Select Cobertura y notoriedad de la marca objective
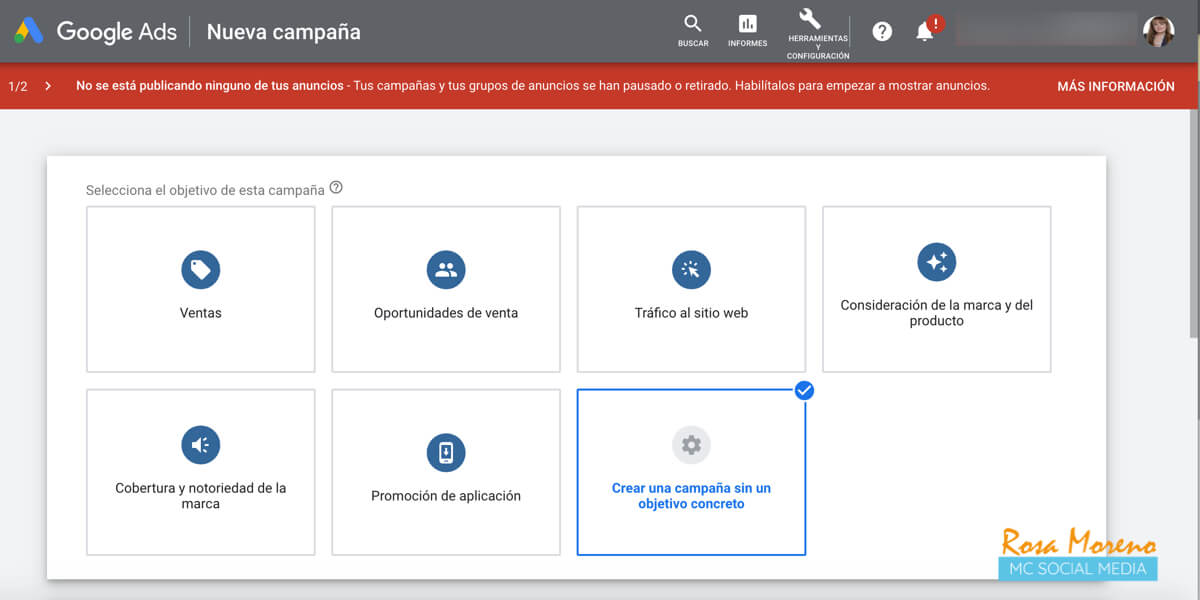The height and width of the screenshot is (600, 1200). point(200,472)
